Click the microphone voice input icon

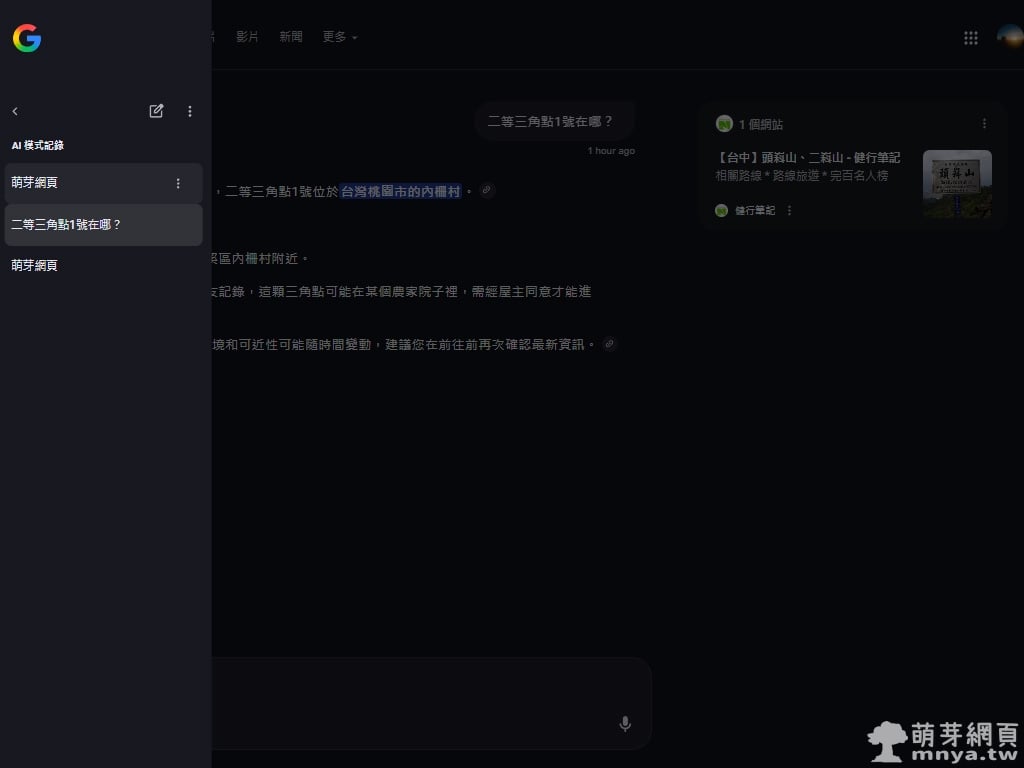[x=625, y=724]
